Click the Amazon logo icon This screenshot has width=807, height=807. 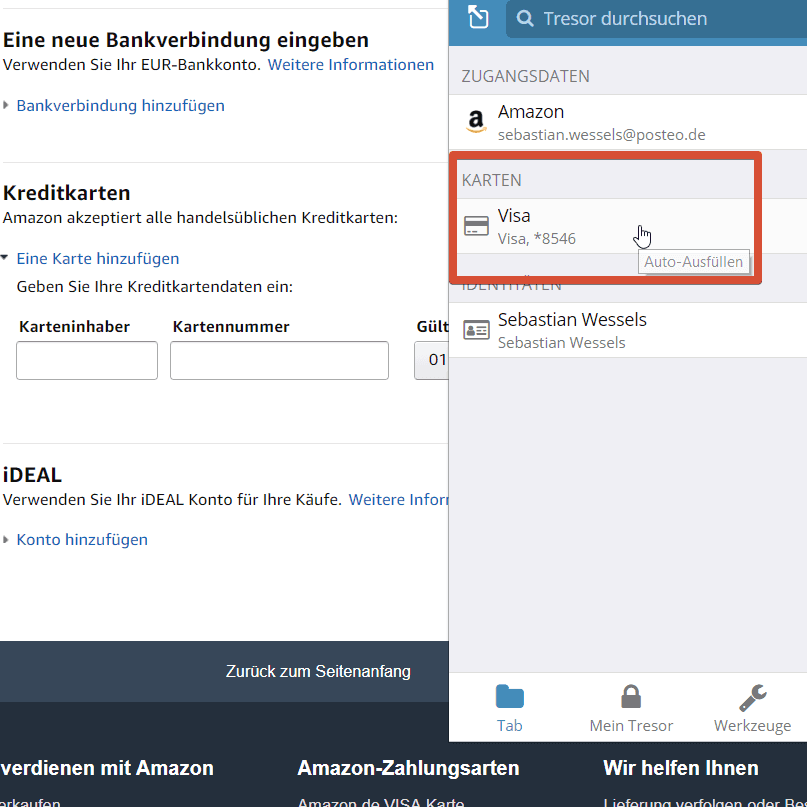(x=476, y=122)
